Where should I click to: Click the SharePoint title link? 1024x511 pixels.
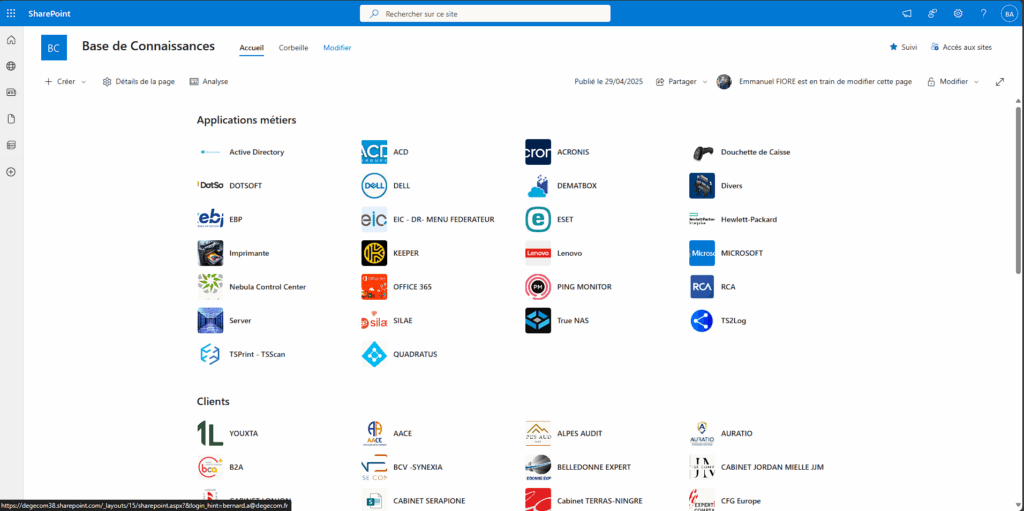click(49, 13)
